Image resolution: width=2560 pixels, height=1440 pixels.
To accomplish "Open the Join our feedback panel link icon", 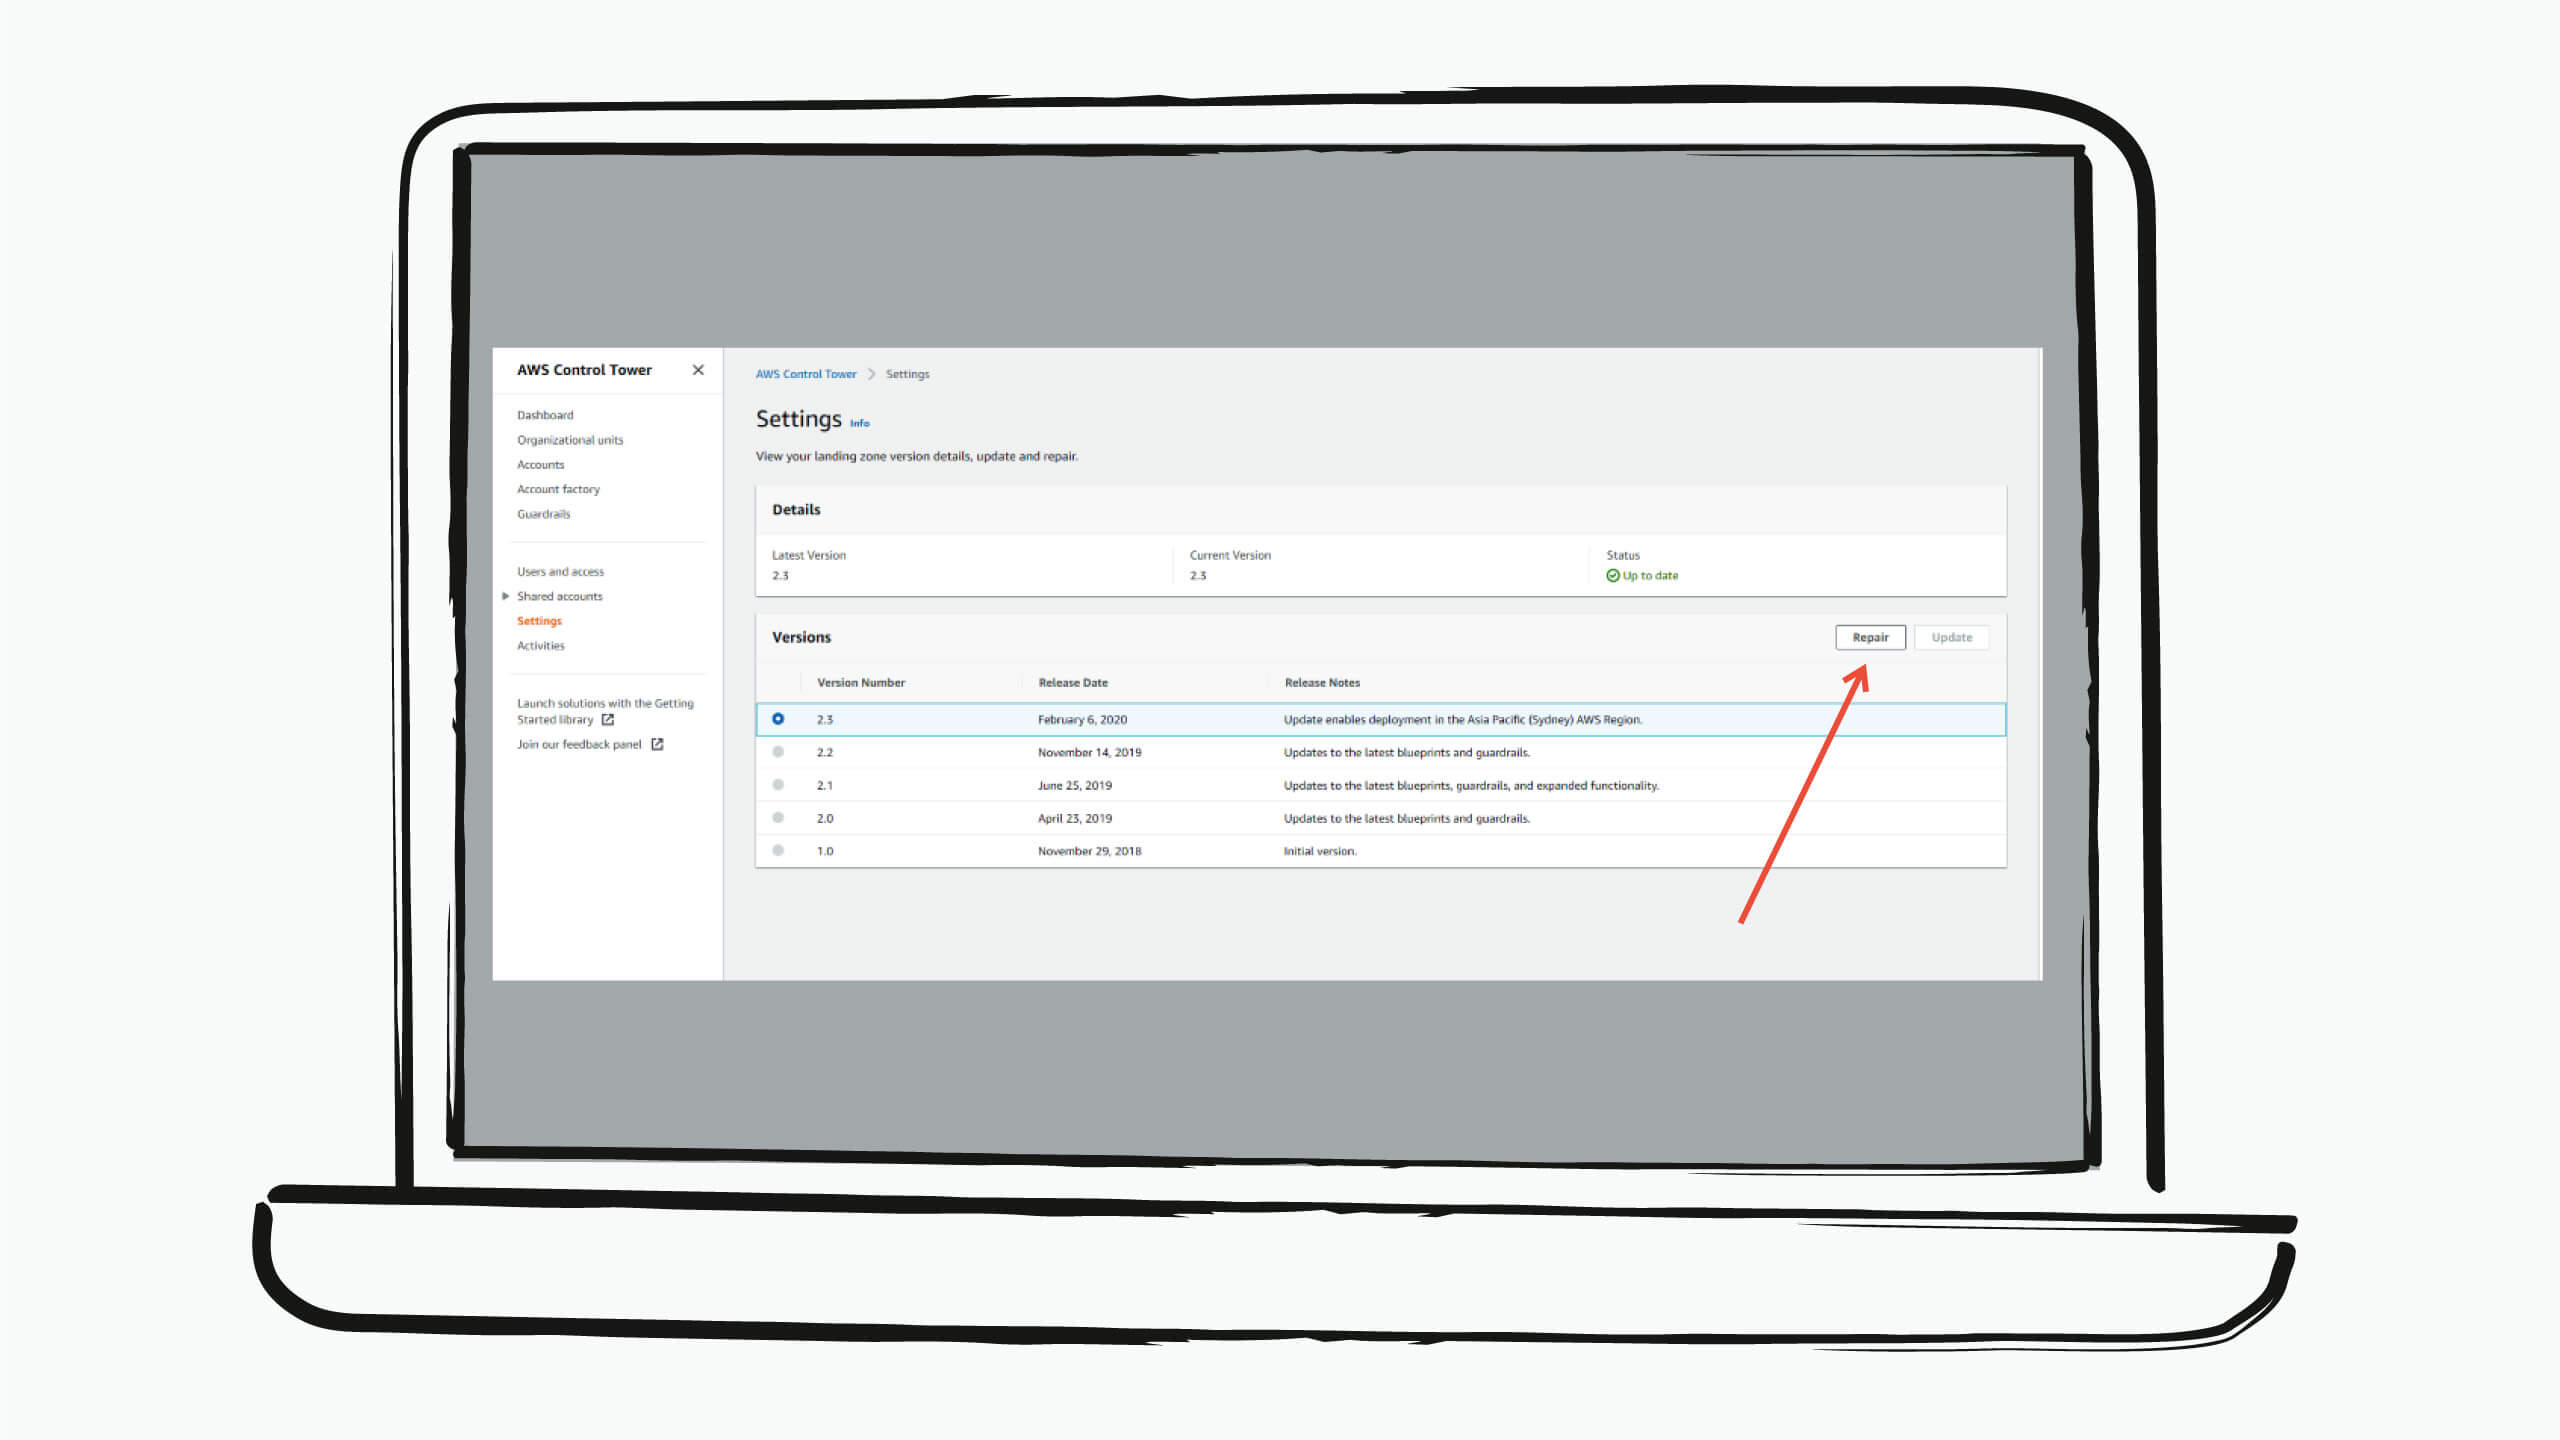I will [657, 744].
